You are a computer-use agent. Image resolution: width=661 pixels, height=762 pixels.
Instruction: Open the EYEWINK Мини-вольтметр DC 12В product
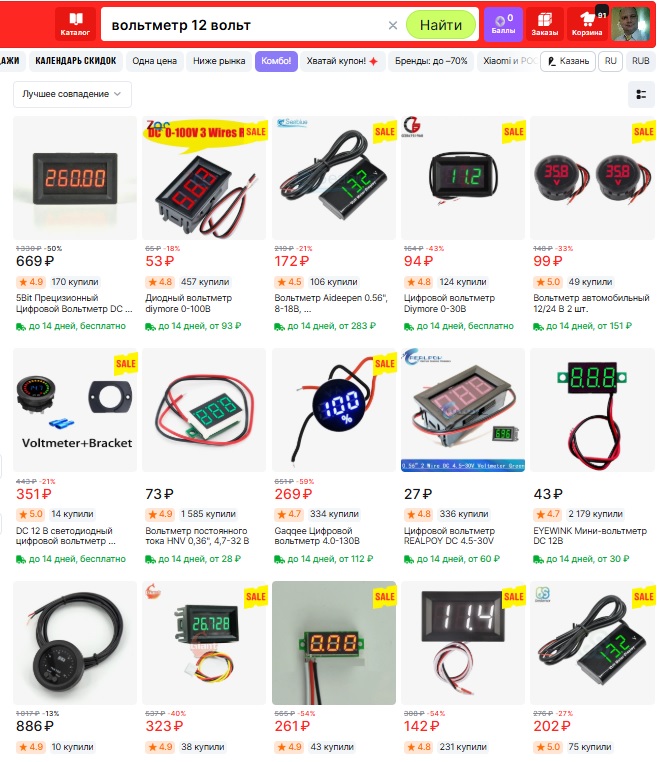pyautogui.click(x=590, y=536)
